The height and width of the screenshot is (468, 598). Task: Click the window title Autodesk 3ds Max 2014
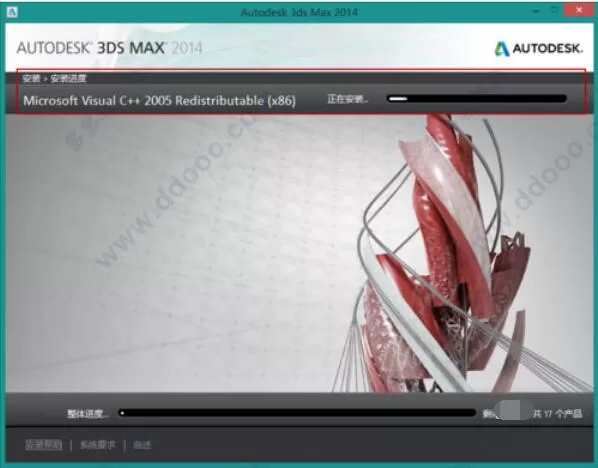click(x=299, y=12)
